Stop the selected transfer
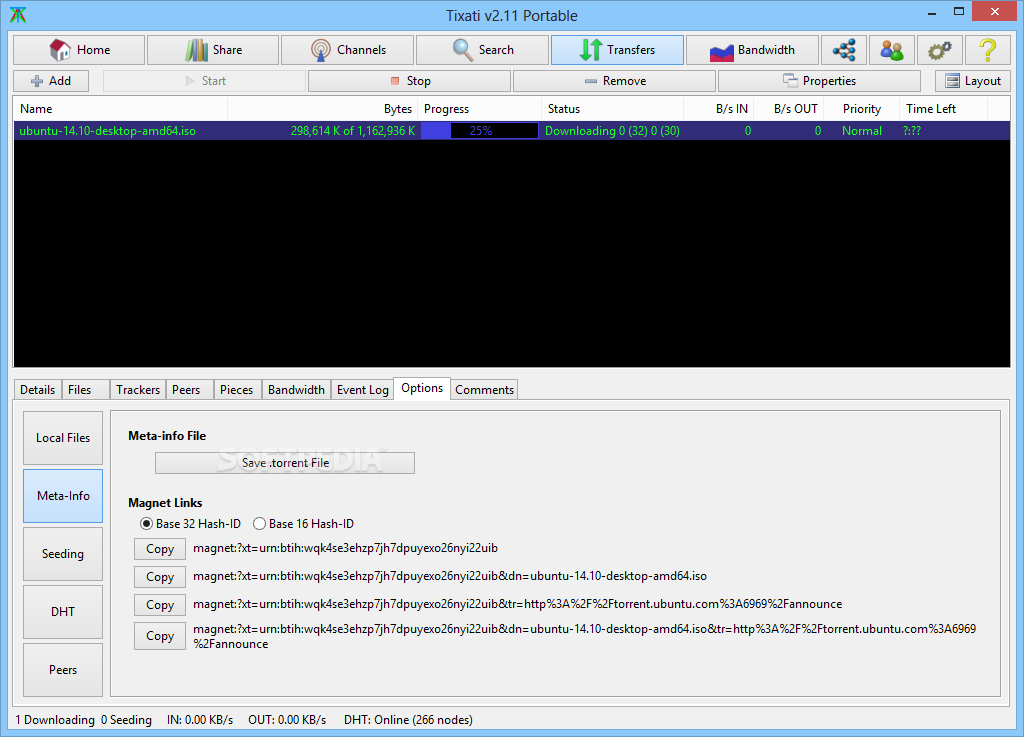The height and width of the screenshot is (737, 1024). 409,81
